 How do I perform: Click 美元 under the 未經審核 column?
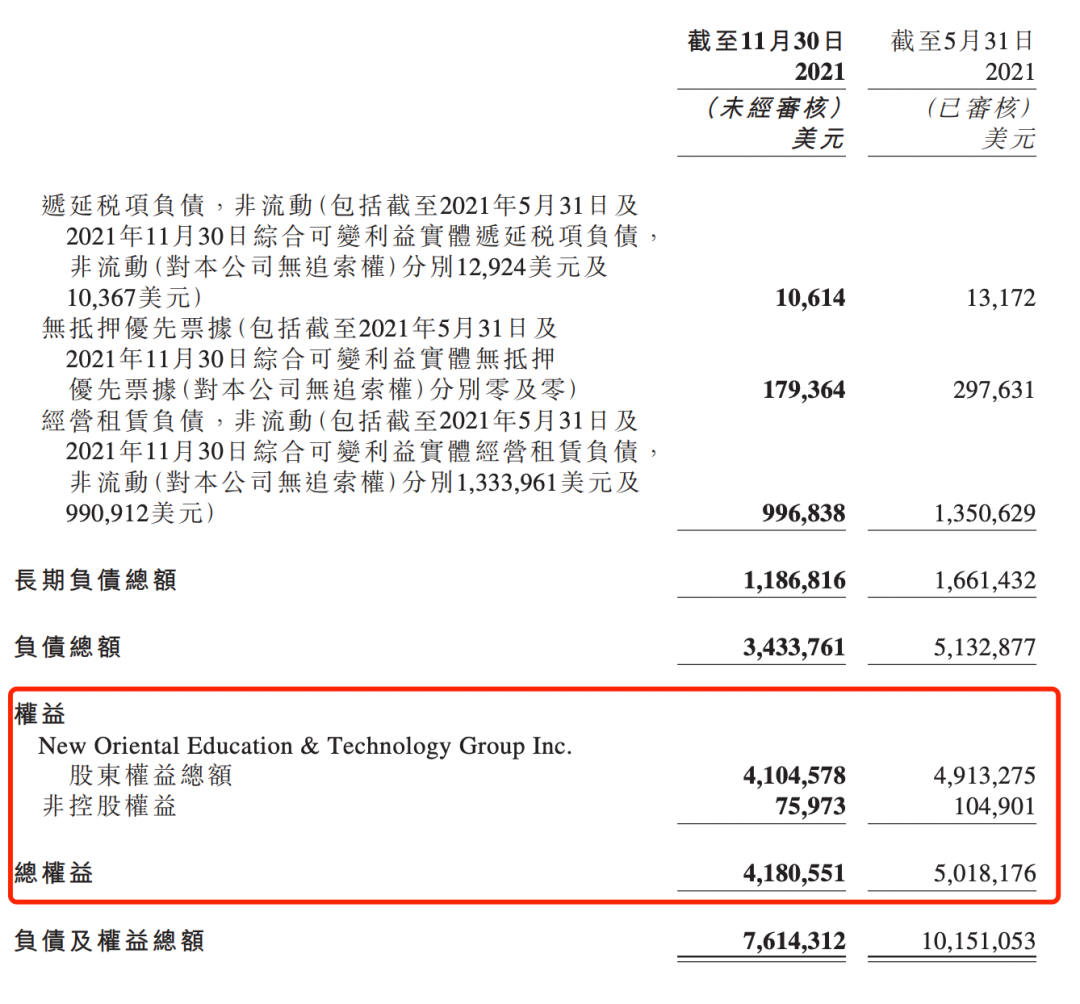[x=818, y=139]
